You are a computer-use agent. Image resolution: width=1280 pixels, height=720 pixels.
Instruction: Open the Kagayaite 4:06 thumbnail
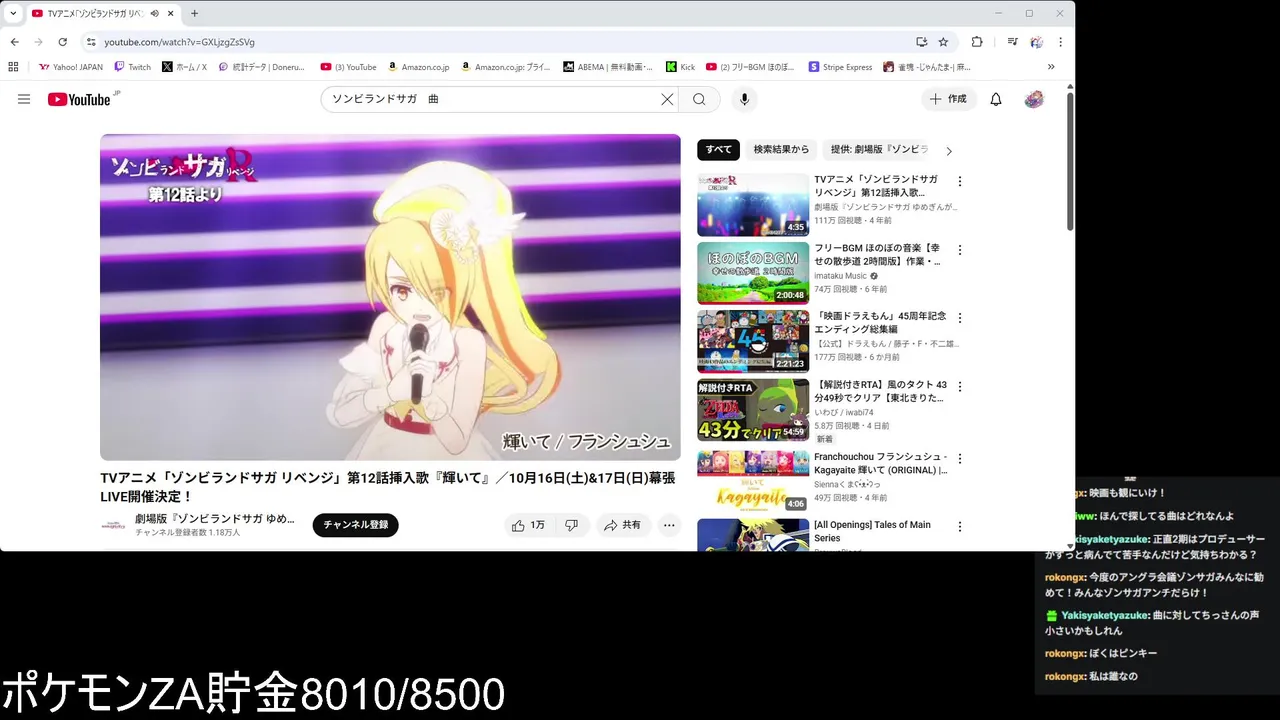(753, 481)
